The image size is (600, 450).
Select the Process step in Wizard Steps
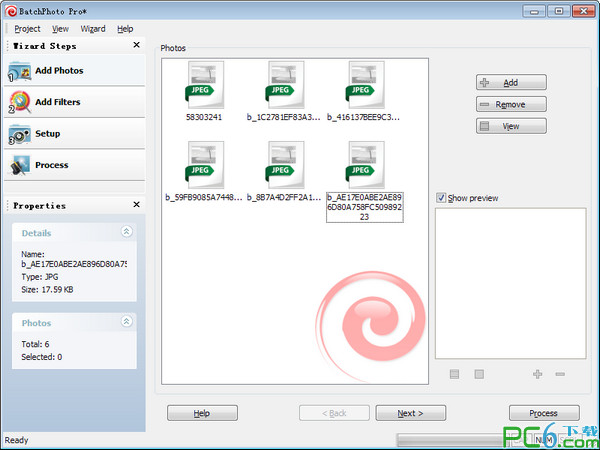(75, 165)
